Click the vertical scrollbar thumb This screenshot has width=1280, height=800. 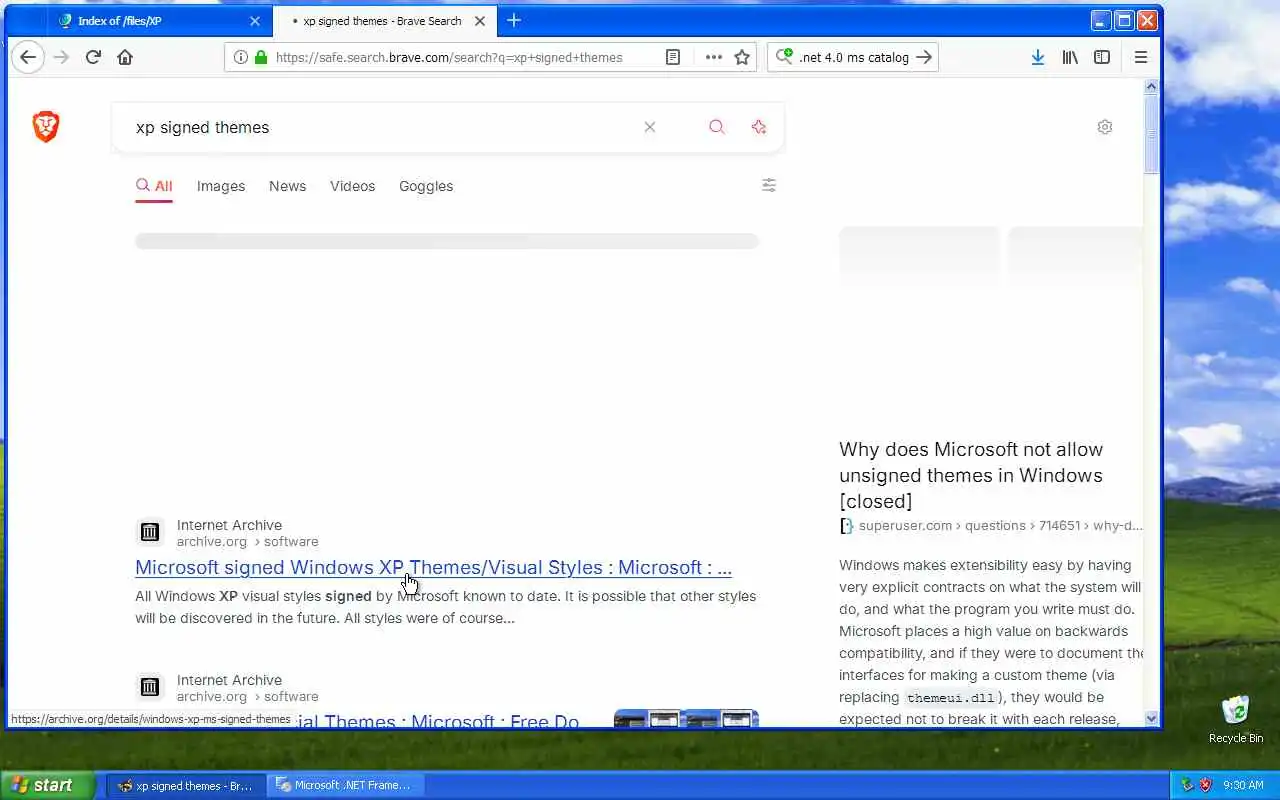tap(1151, 135)
